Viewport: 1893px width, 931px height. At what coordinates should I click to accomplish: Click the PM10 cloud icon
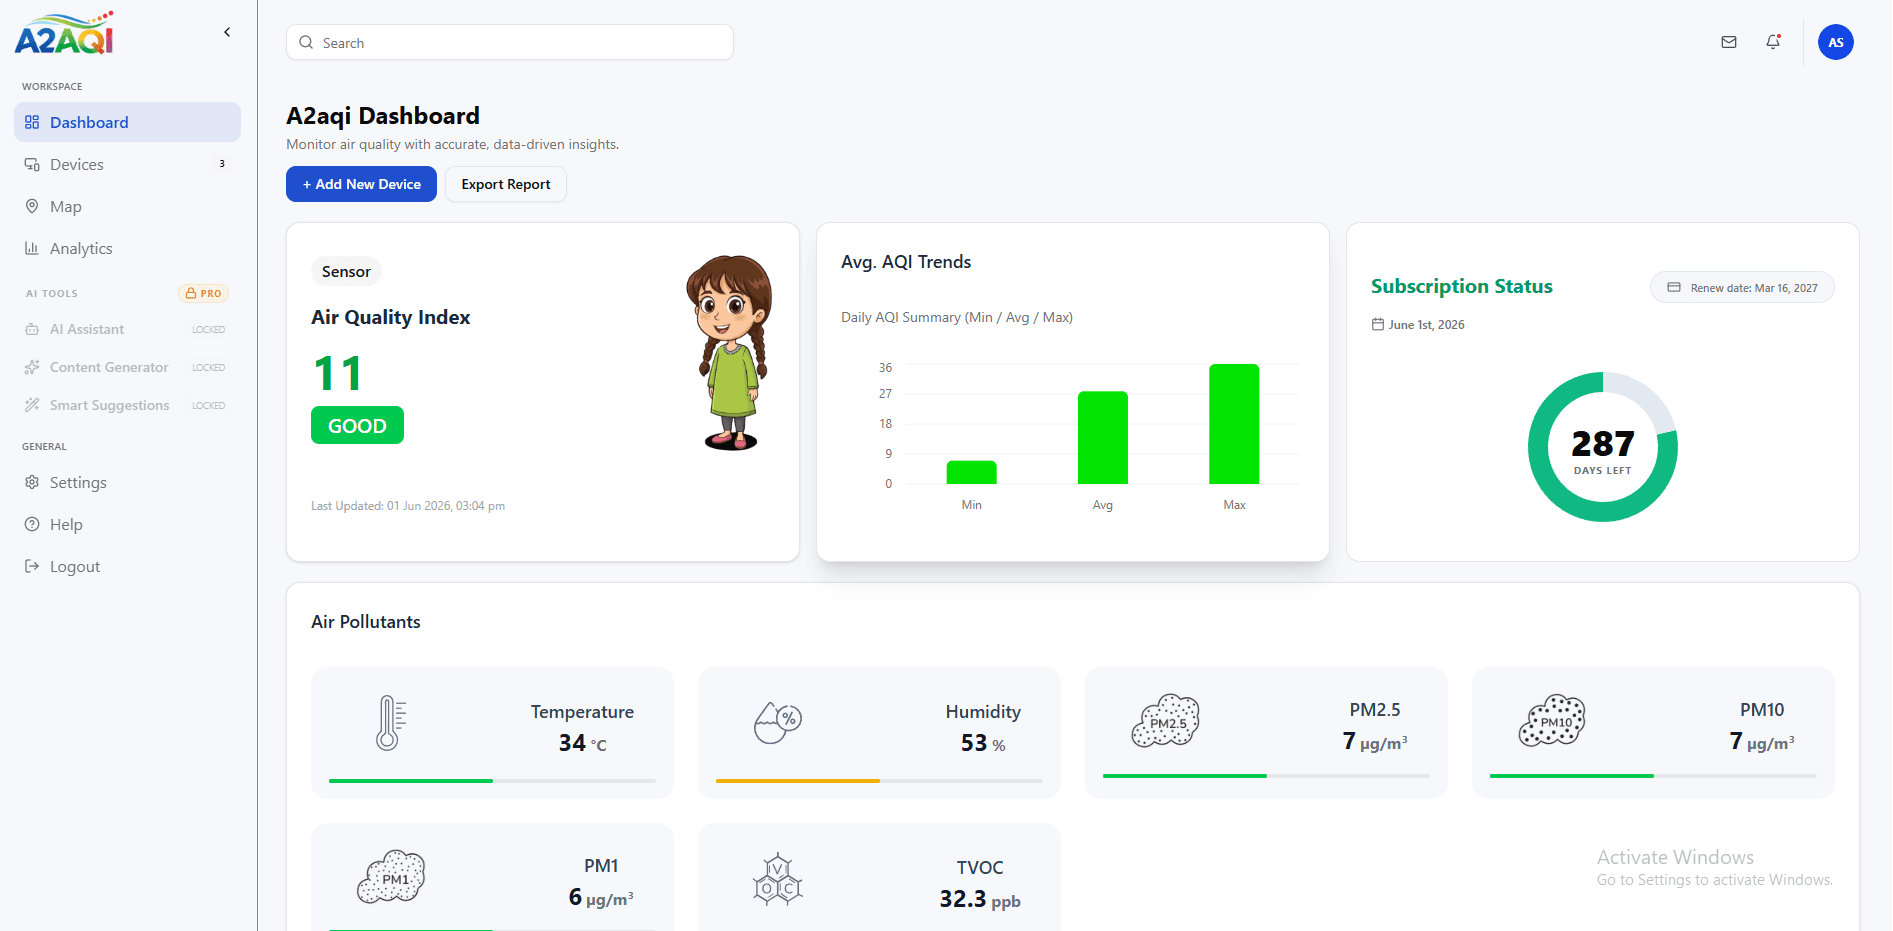(1552, 720)
